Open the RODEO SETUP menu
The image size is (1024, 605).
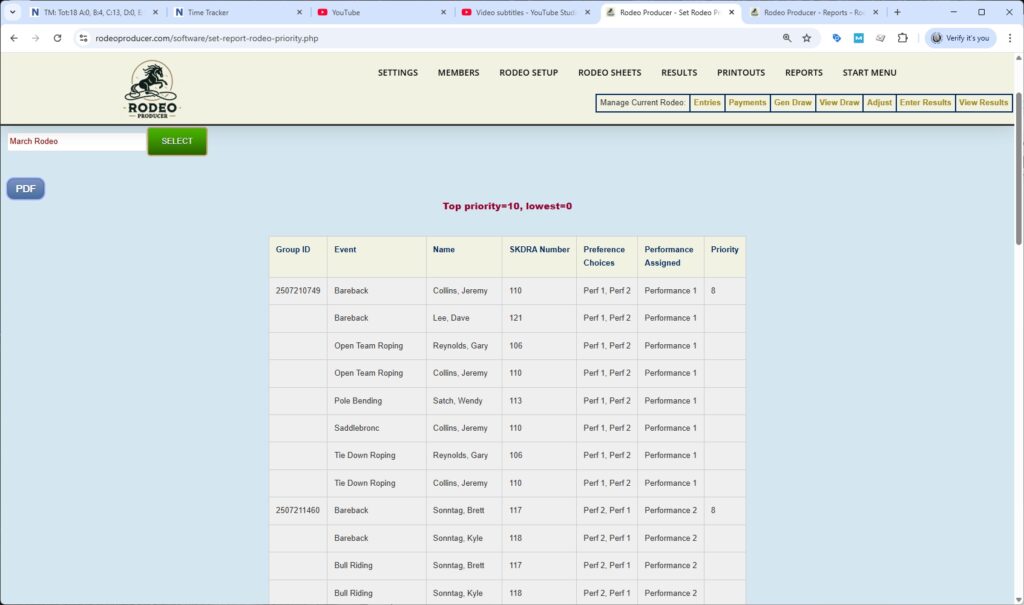click(x=528, y=73)
